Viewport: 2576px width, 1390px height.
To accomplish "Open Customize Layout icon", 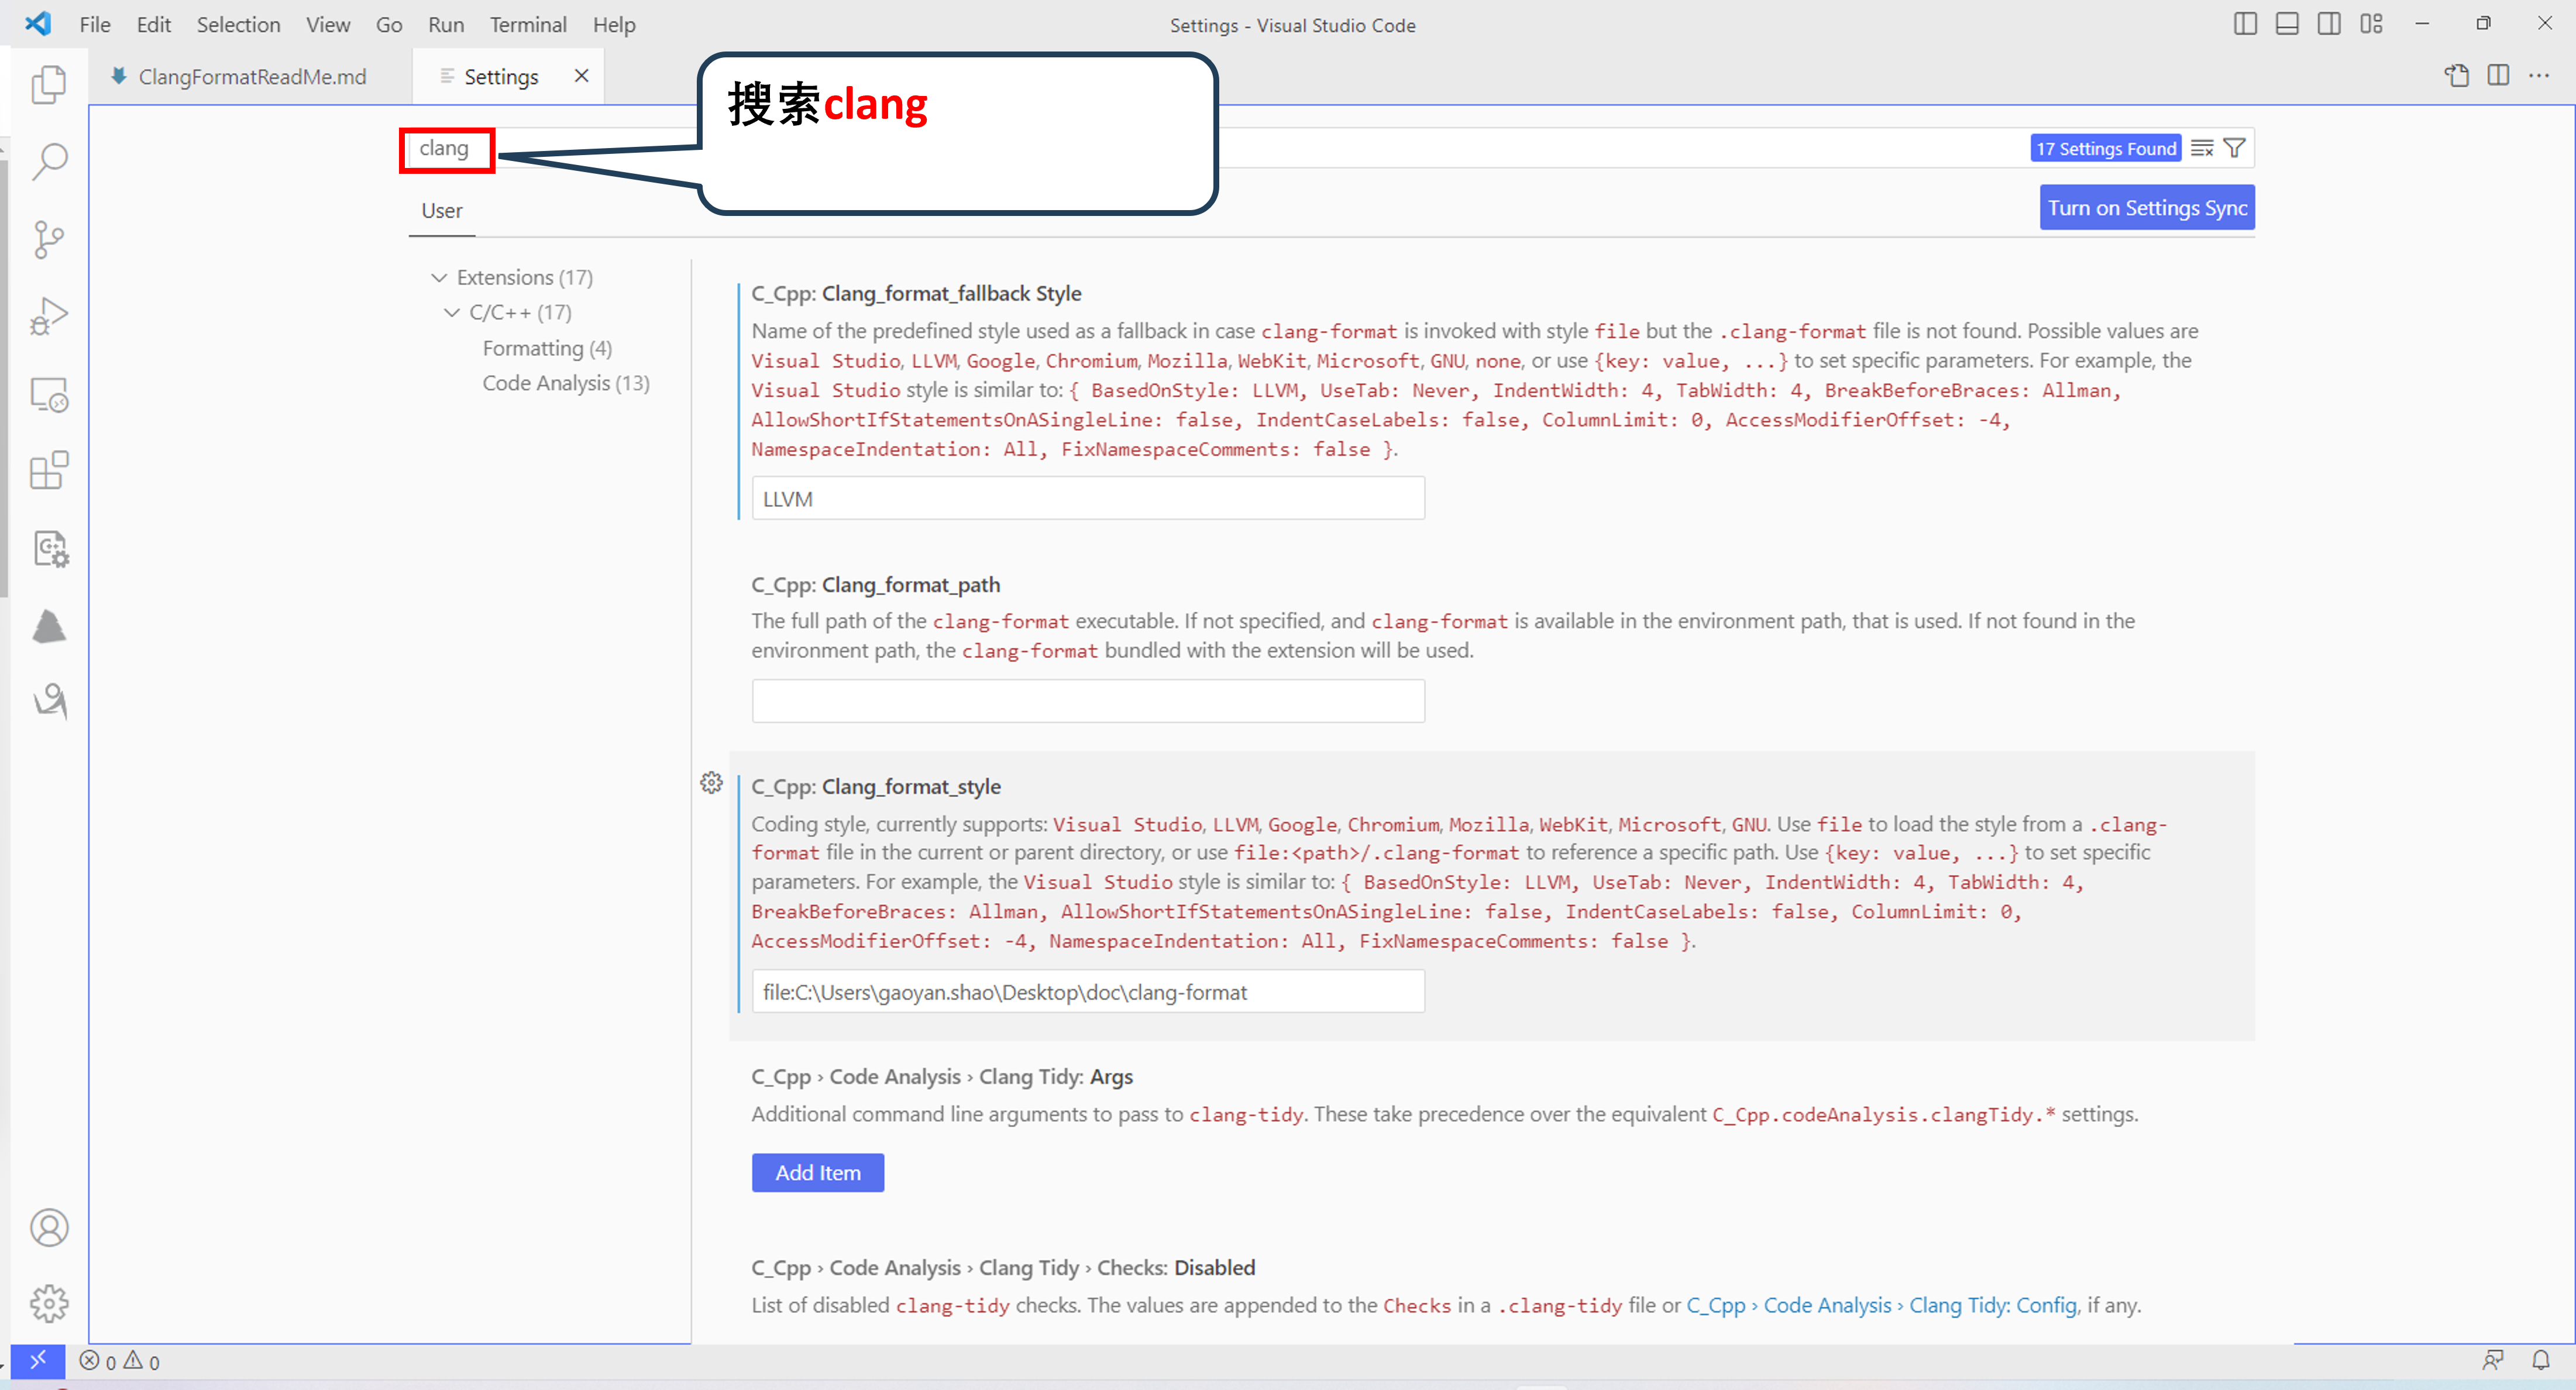I will 2371,24.
